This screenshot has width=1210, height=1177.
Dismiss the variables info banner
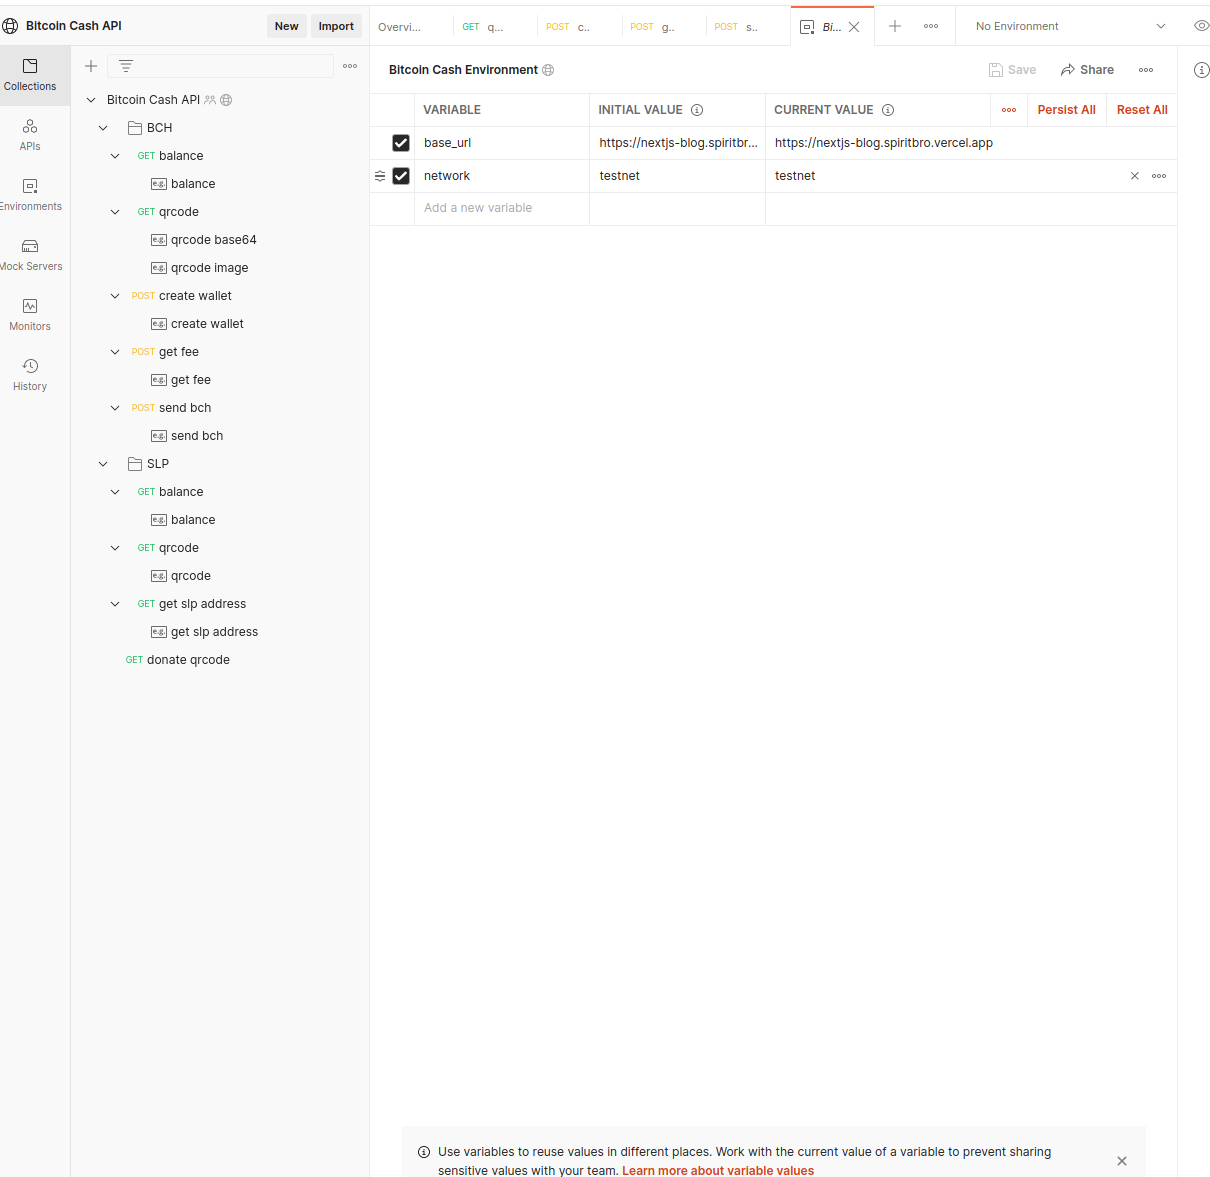coord(1122,1161)
